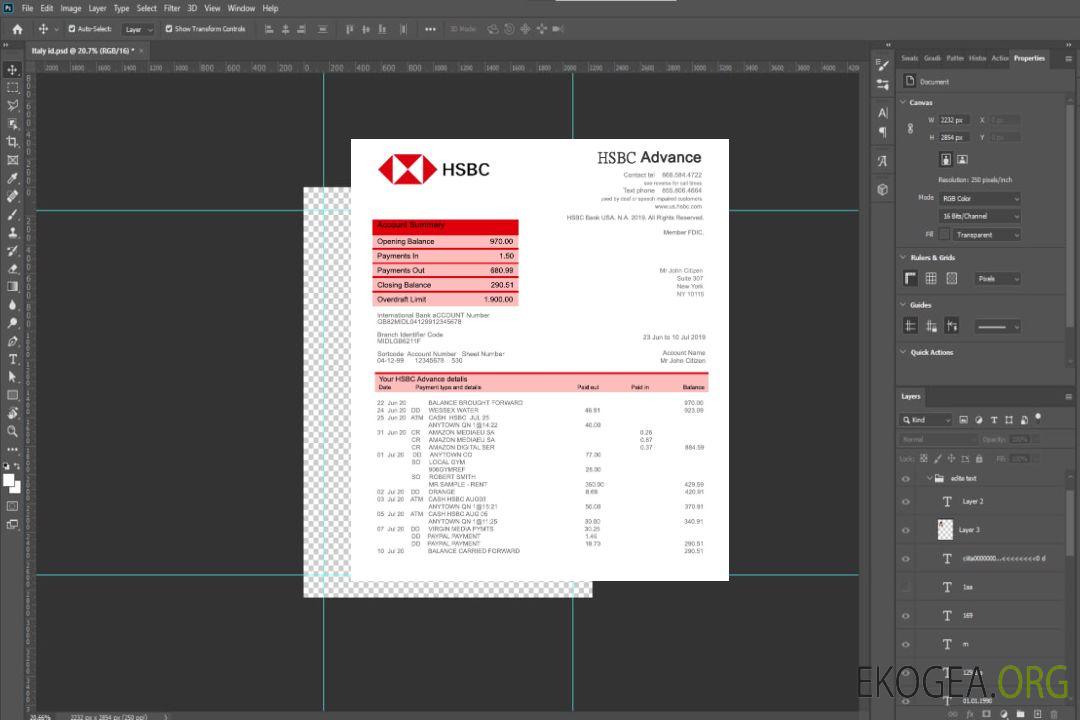Select the Crop tool

click(x=12, y=141)
